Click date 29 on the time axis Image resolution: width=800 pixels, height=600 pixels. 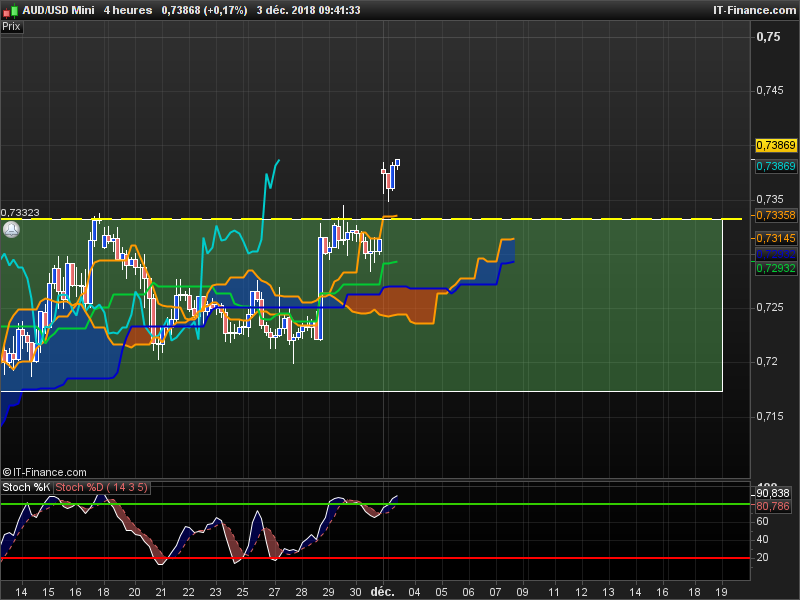coord(329,592)
